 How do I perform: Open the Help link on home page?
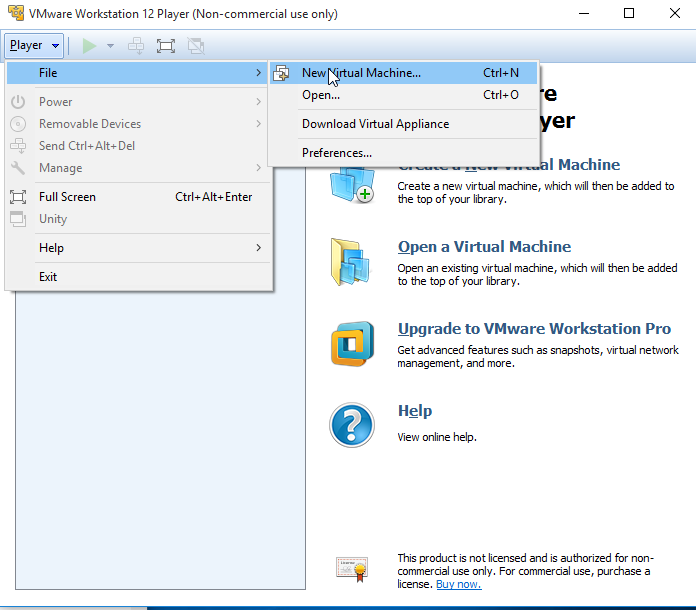coord(415,411)
